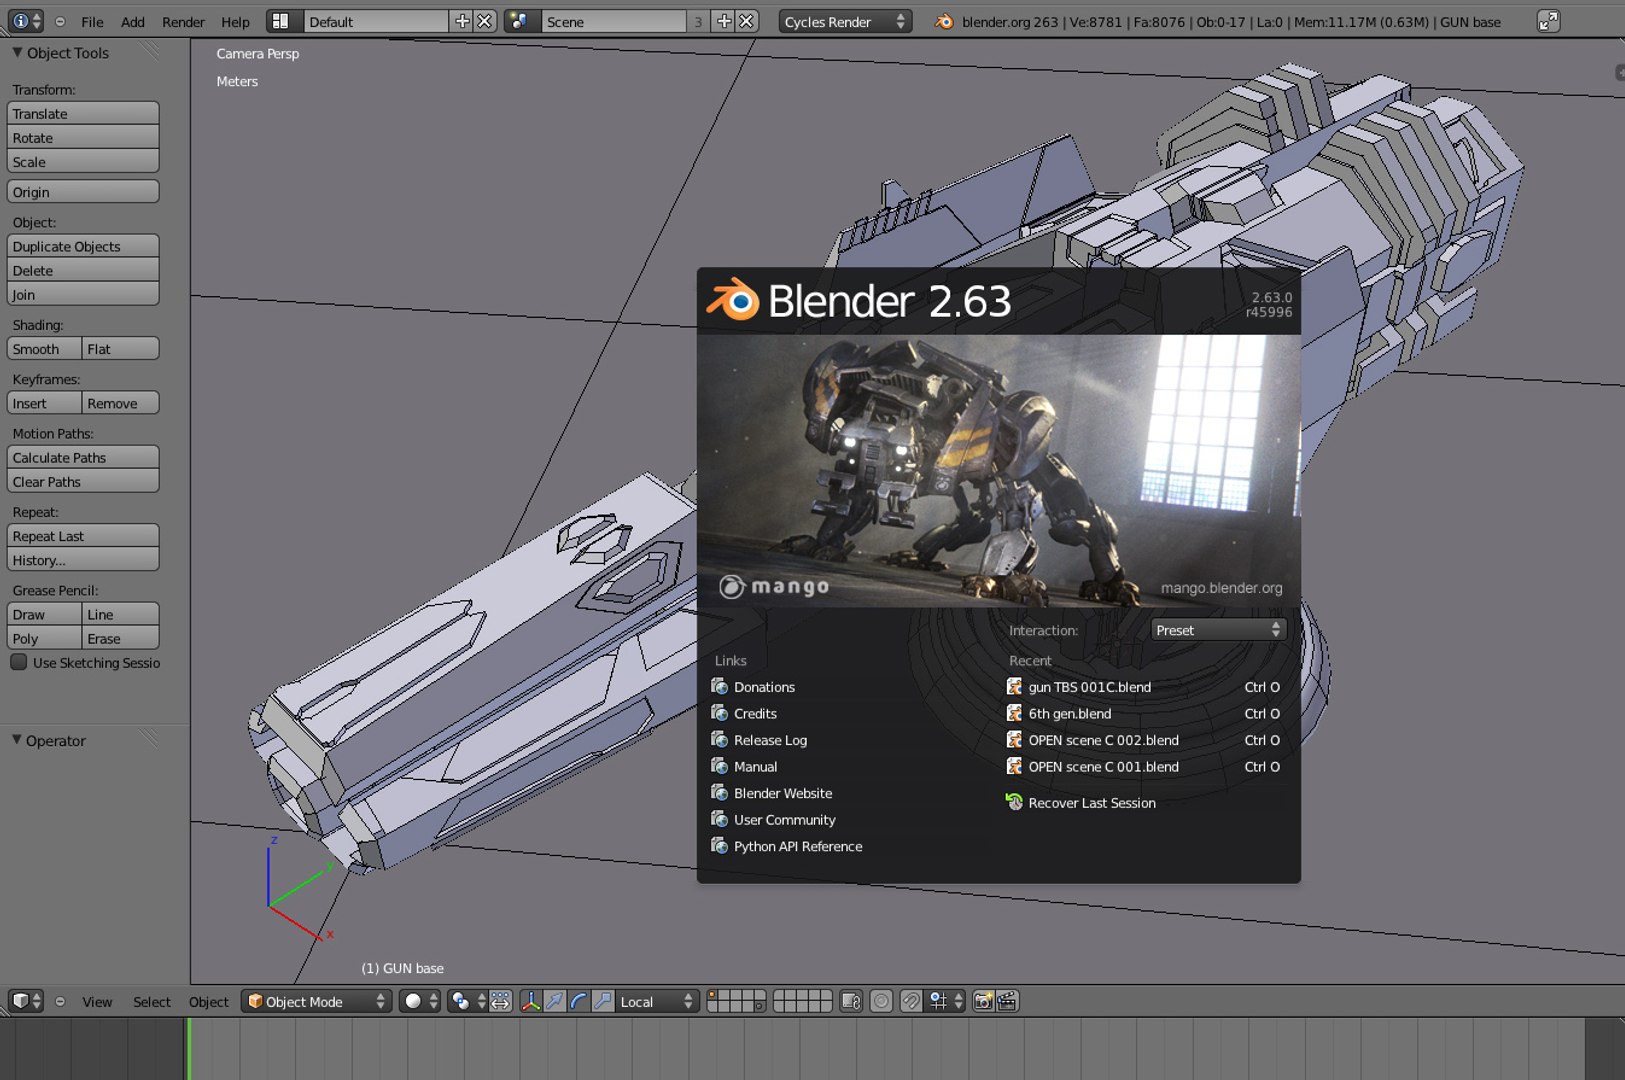The image size is (1625, 1080).
Task: Click the Insert keyframes button
Action: click(x=45, y=402)
